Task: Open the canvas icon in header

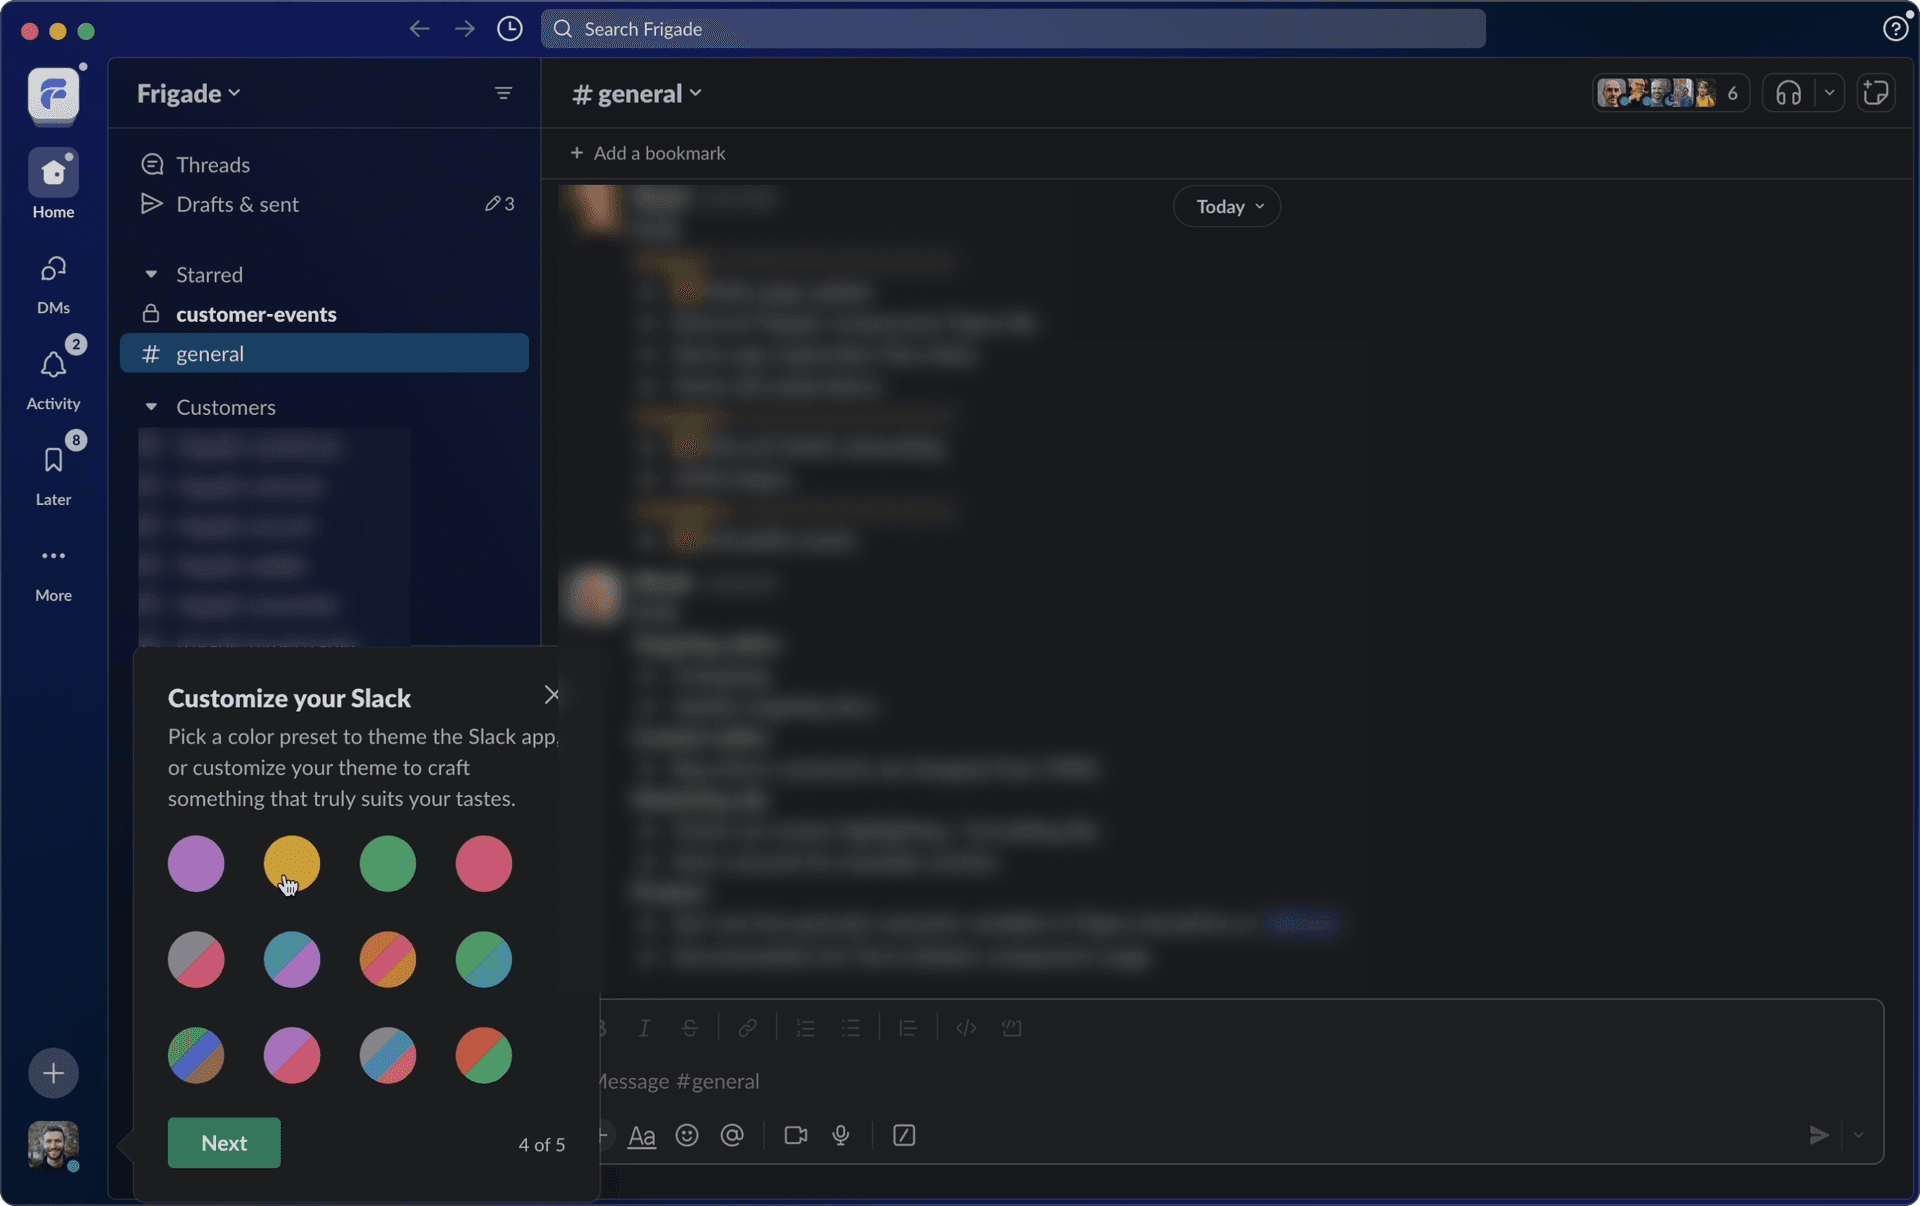Action: 1875,93
